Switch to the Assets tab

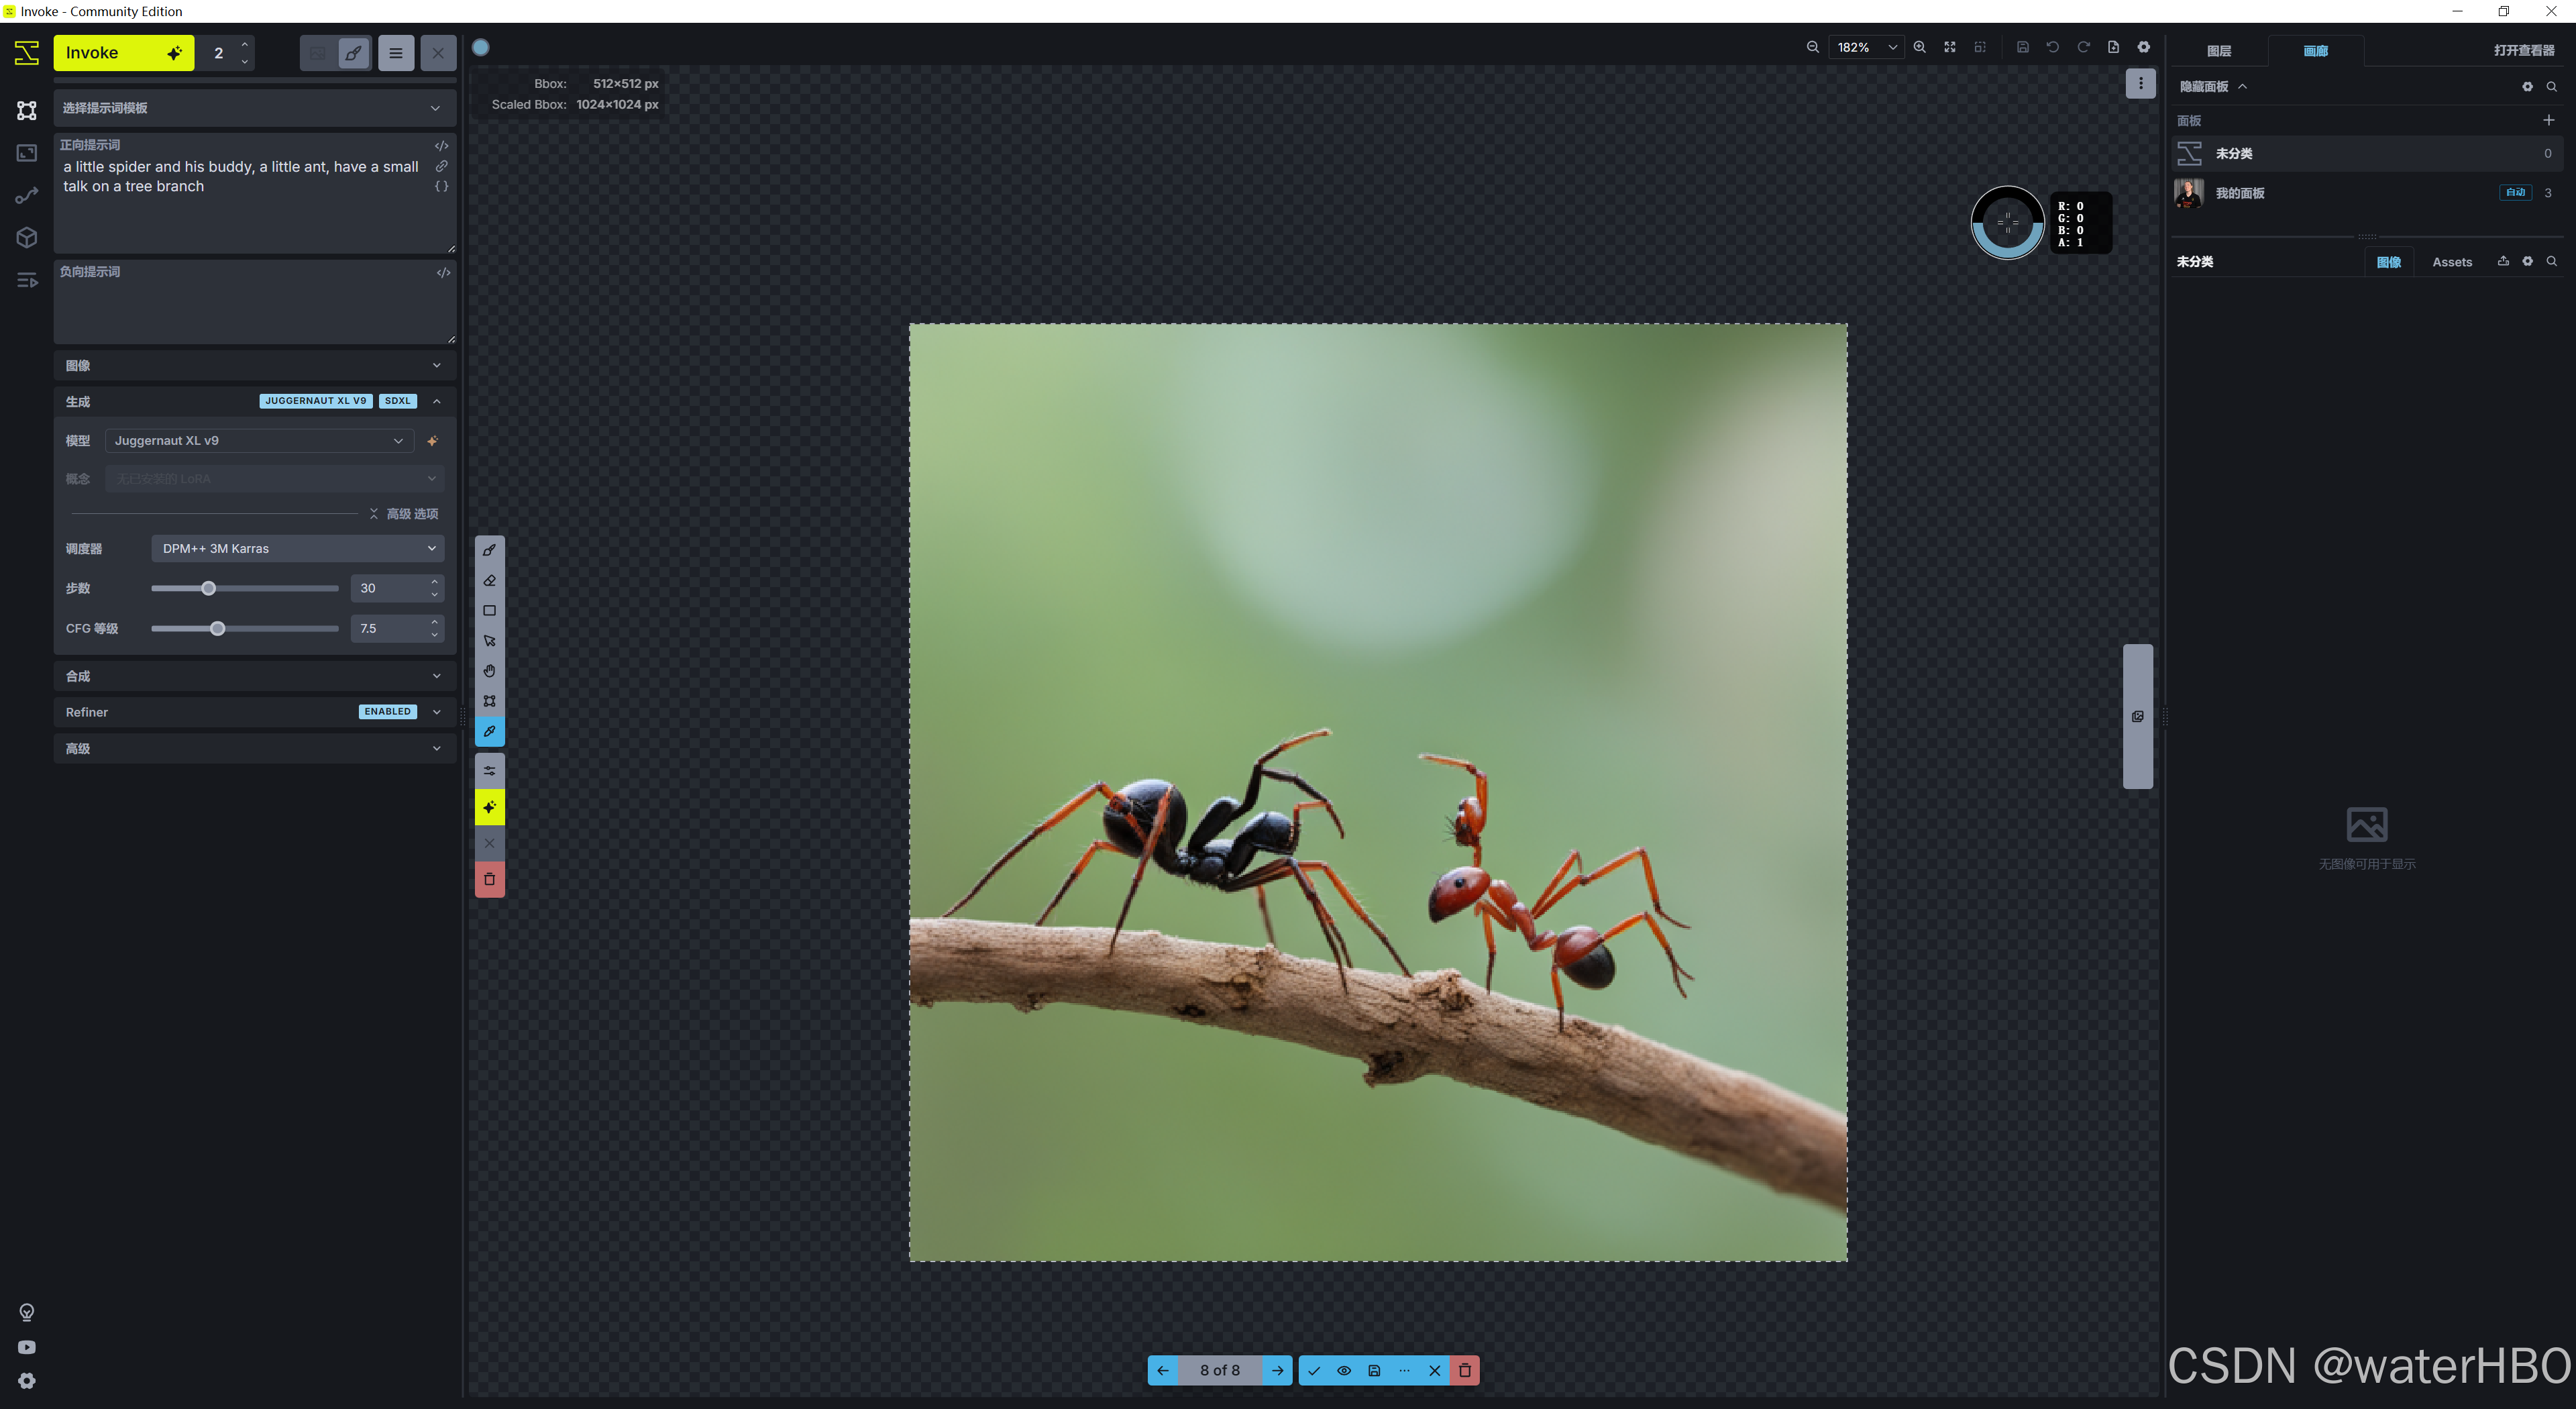2451,262
